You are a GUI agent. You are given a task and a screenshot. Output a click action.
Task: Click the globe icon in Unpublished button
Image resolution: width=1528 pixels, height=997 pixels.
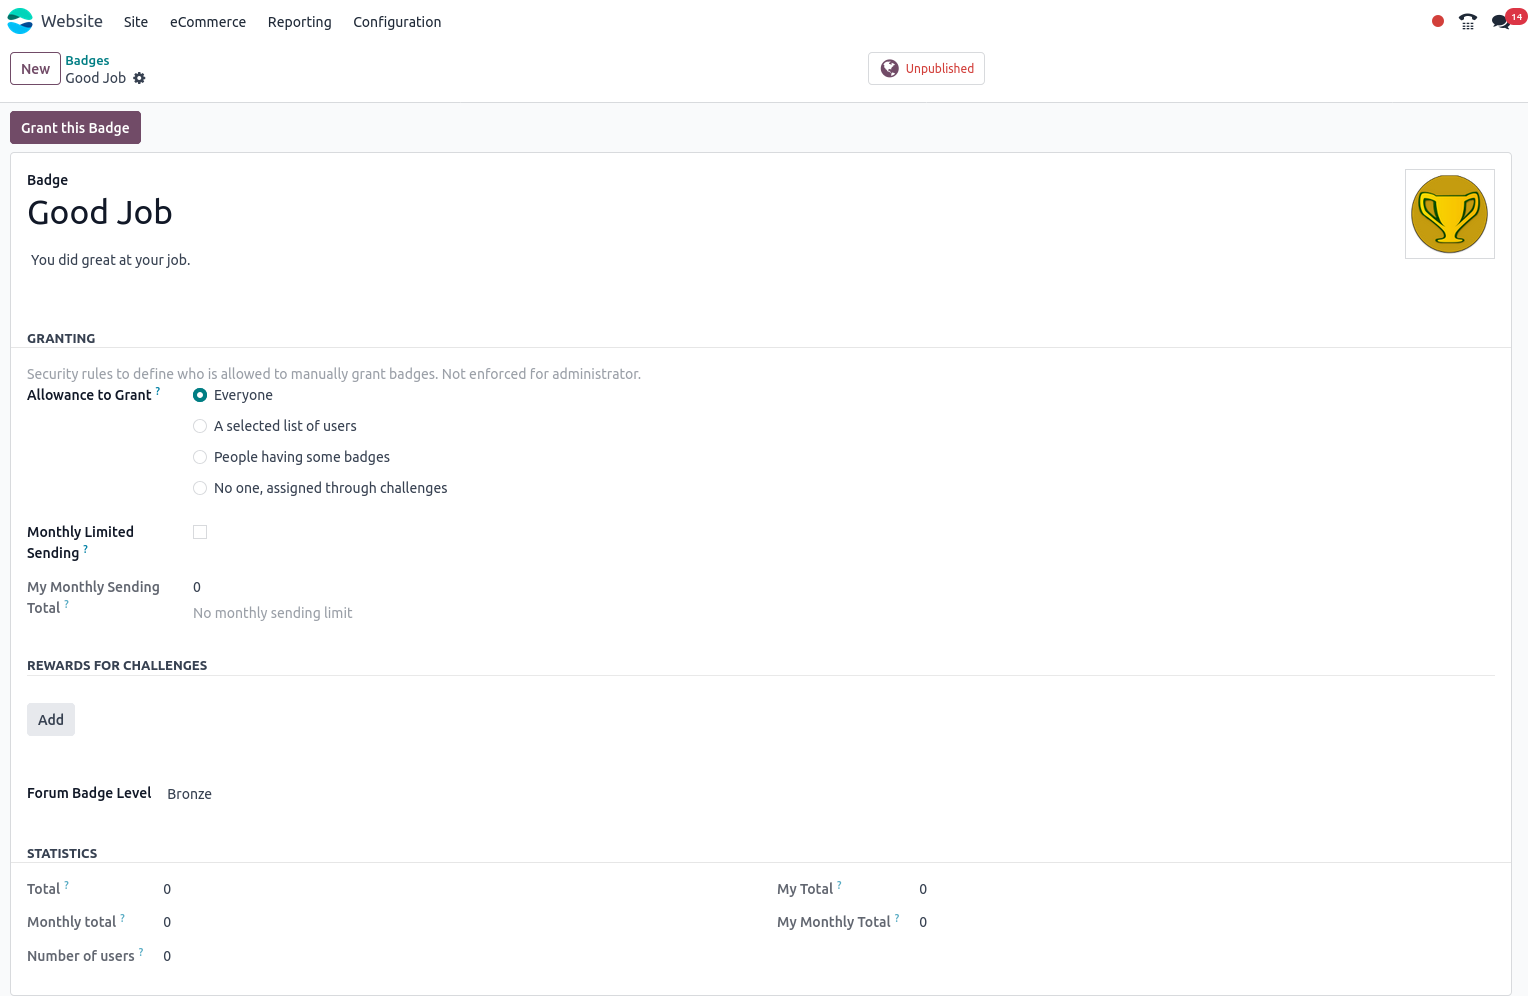click(x=889, y=69)
